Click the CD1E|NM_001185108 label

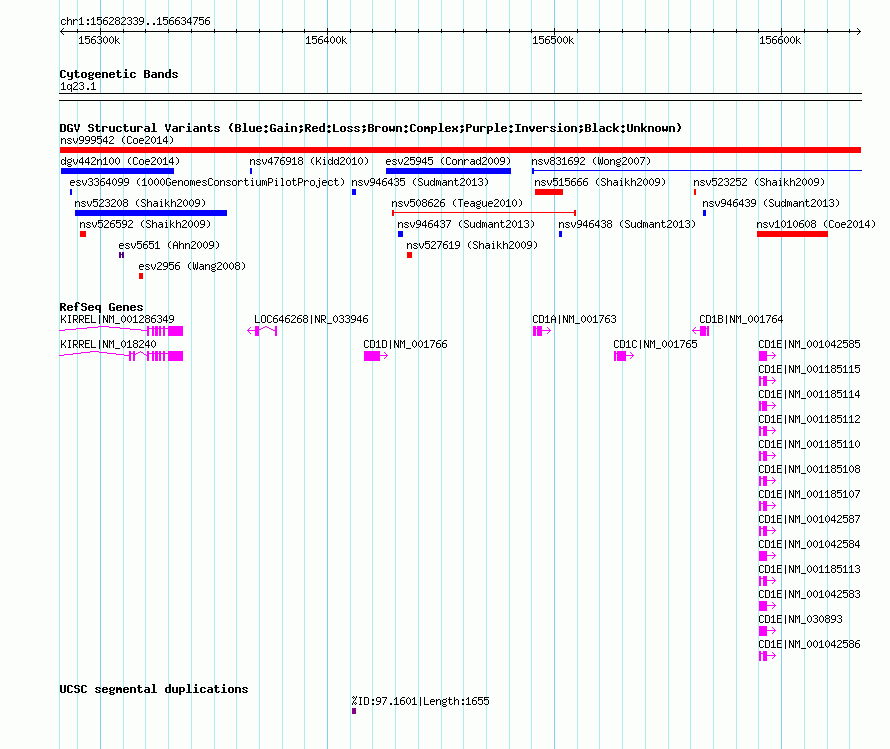809,469
